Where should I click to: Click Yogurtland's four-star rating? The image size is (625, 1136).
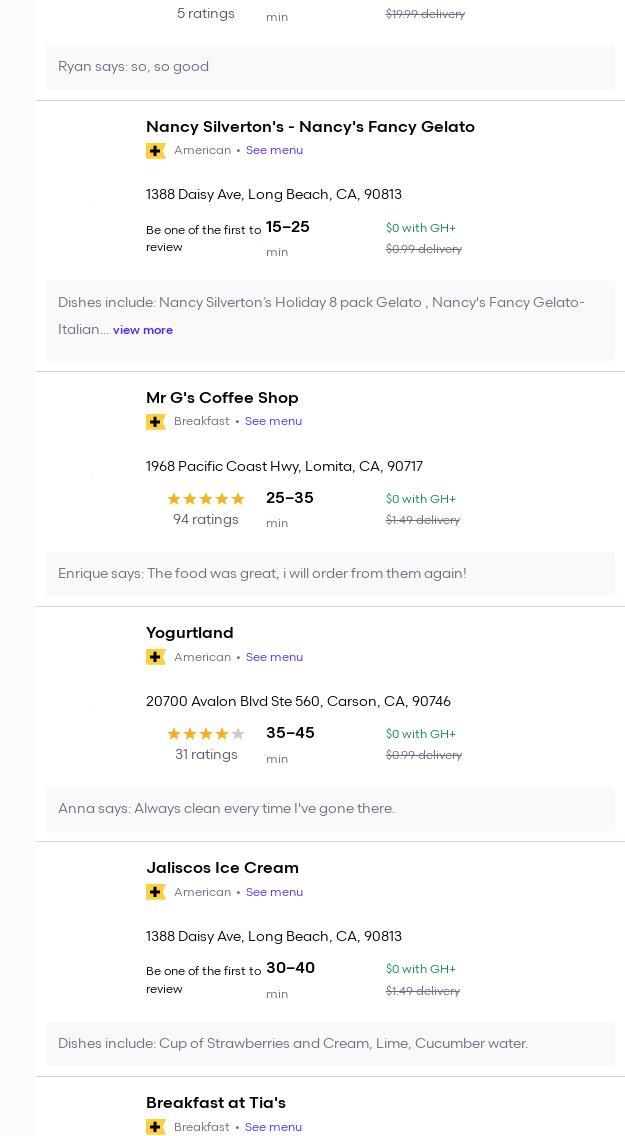tap(206, 734)
